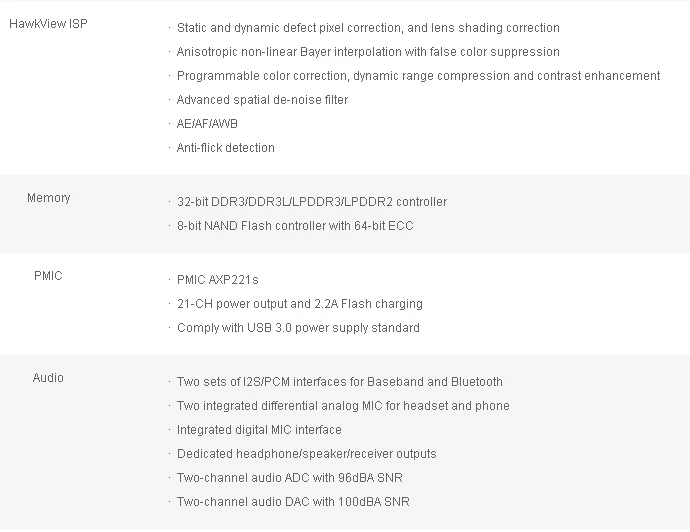
Task: Select 'Integrated digital MIC interface' item
Action: (259, 430)
